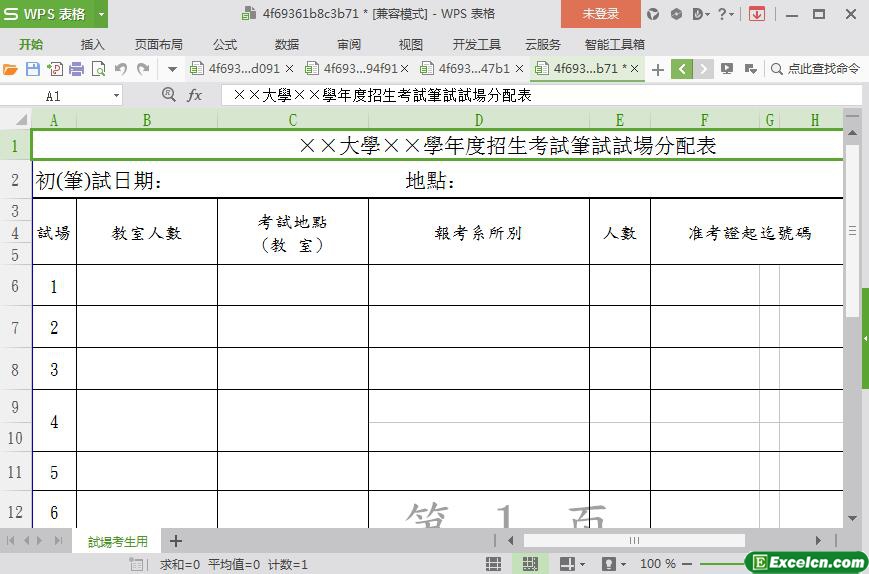Open the D-shaped icon dropdown in title bar

pos(701,14)
